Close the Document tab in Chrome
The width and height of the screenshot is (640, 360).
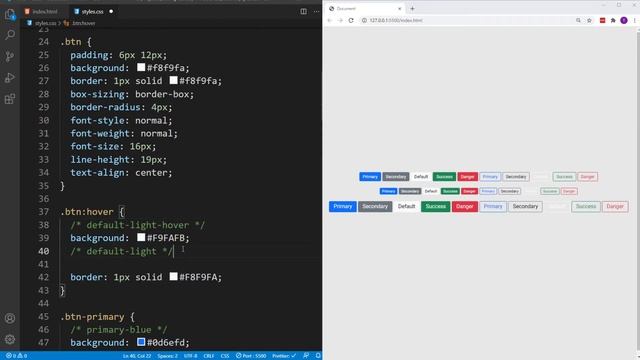[400, 9]
